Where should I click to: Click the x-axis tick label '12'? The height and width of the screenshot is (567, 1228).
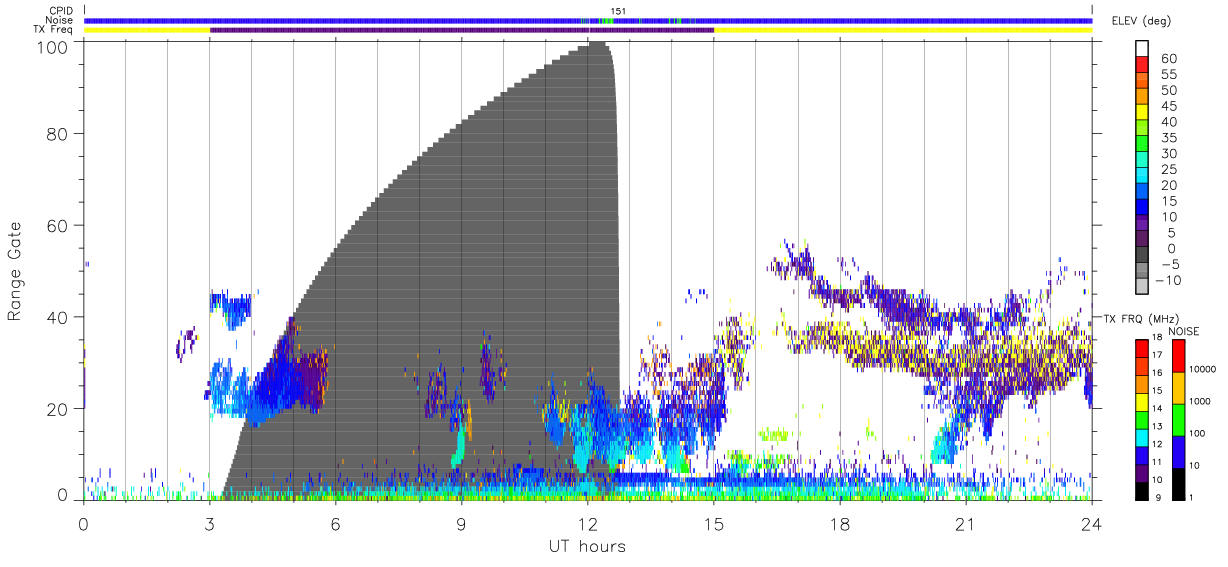[x=587, y=524]
